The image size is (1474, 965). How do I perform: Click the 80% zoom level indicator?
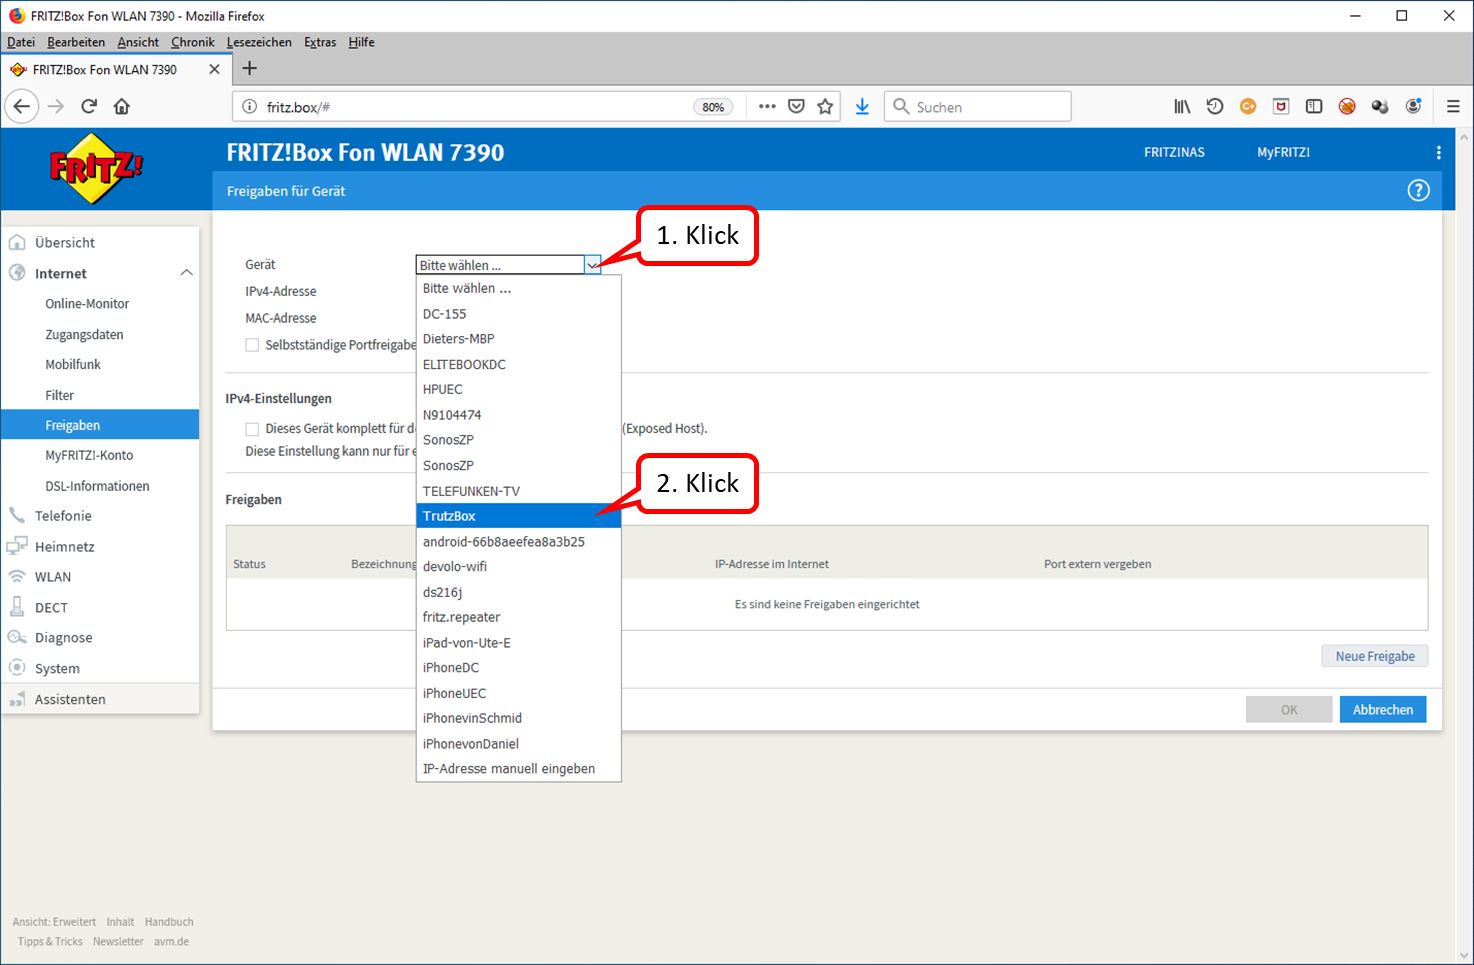point(713,107)
